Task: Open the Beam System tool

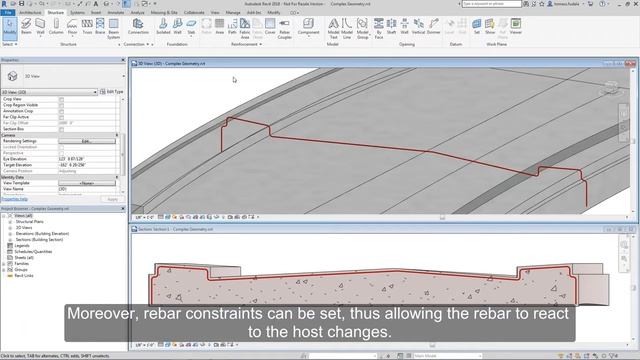Action: point(113,29)
